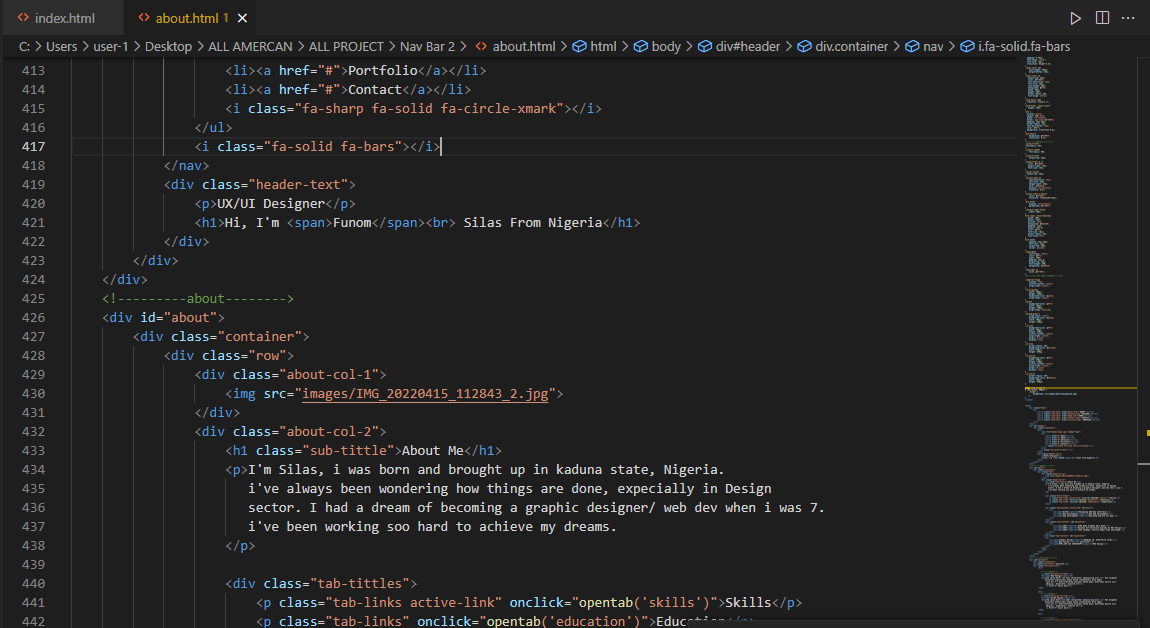The image size is (1150, 628).
Task: Click line number 430 in the gutter
Action: [x=33, y=393]
